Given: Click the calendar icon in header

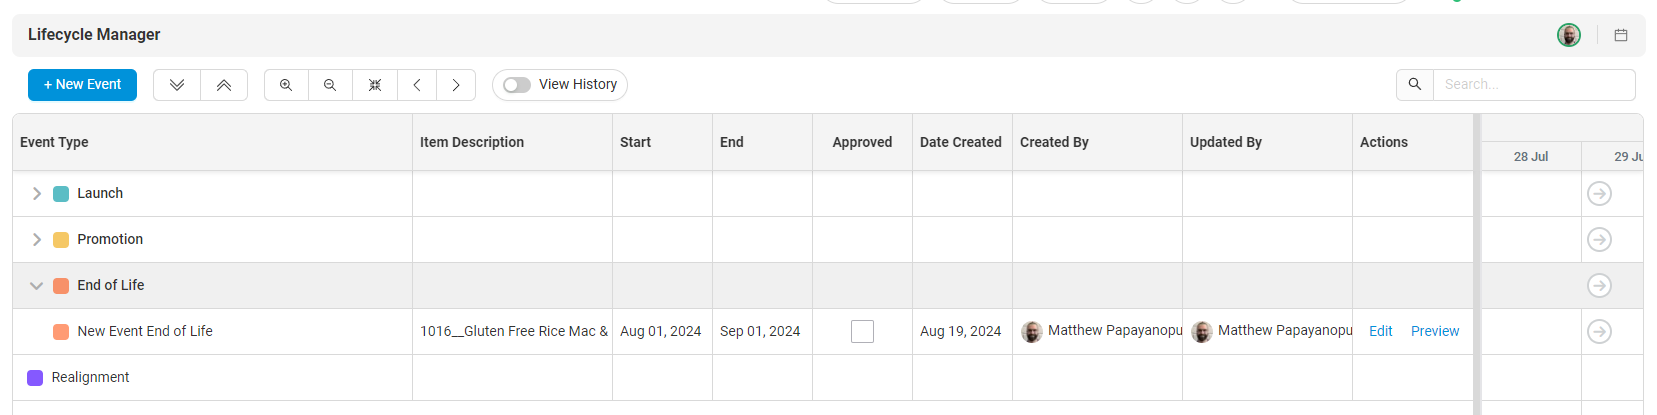Looking at the screenshot, I should pos(1621,35).
